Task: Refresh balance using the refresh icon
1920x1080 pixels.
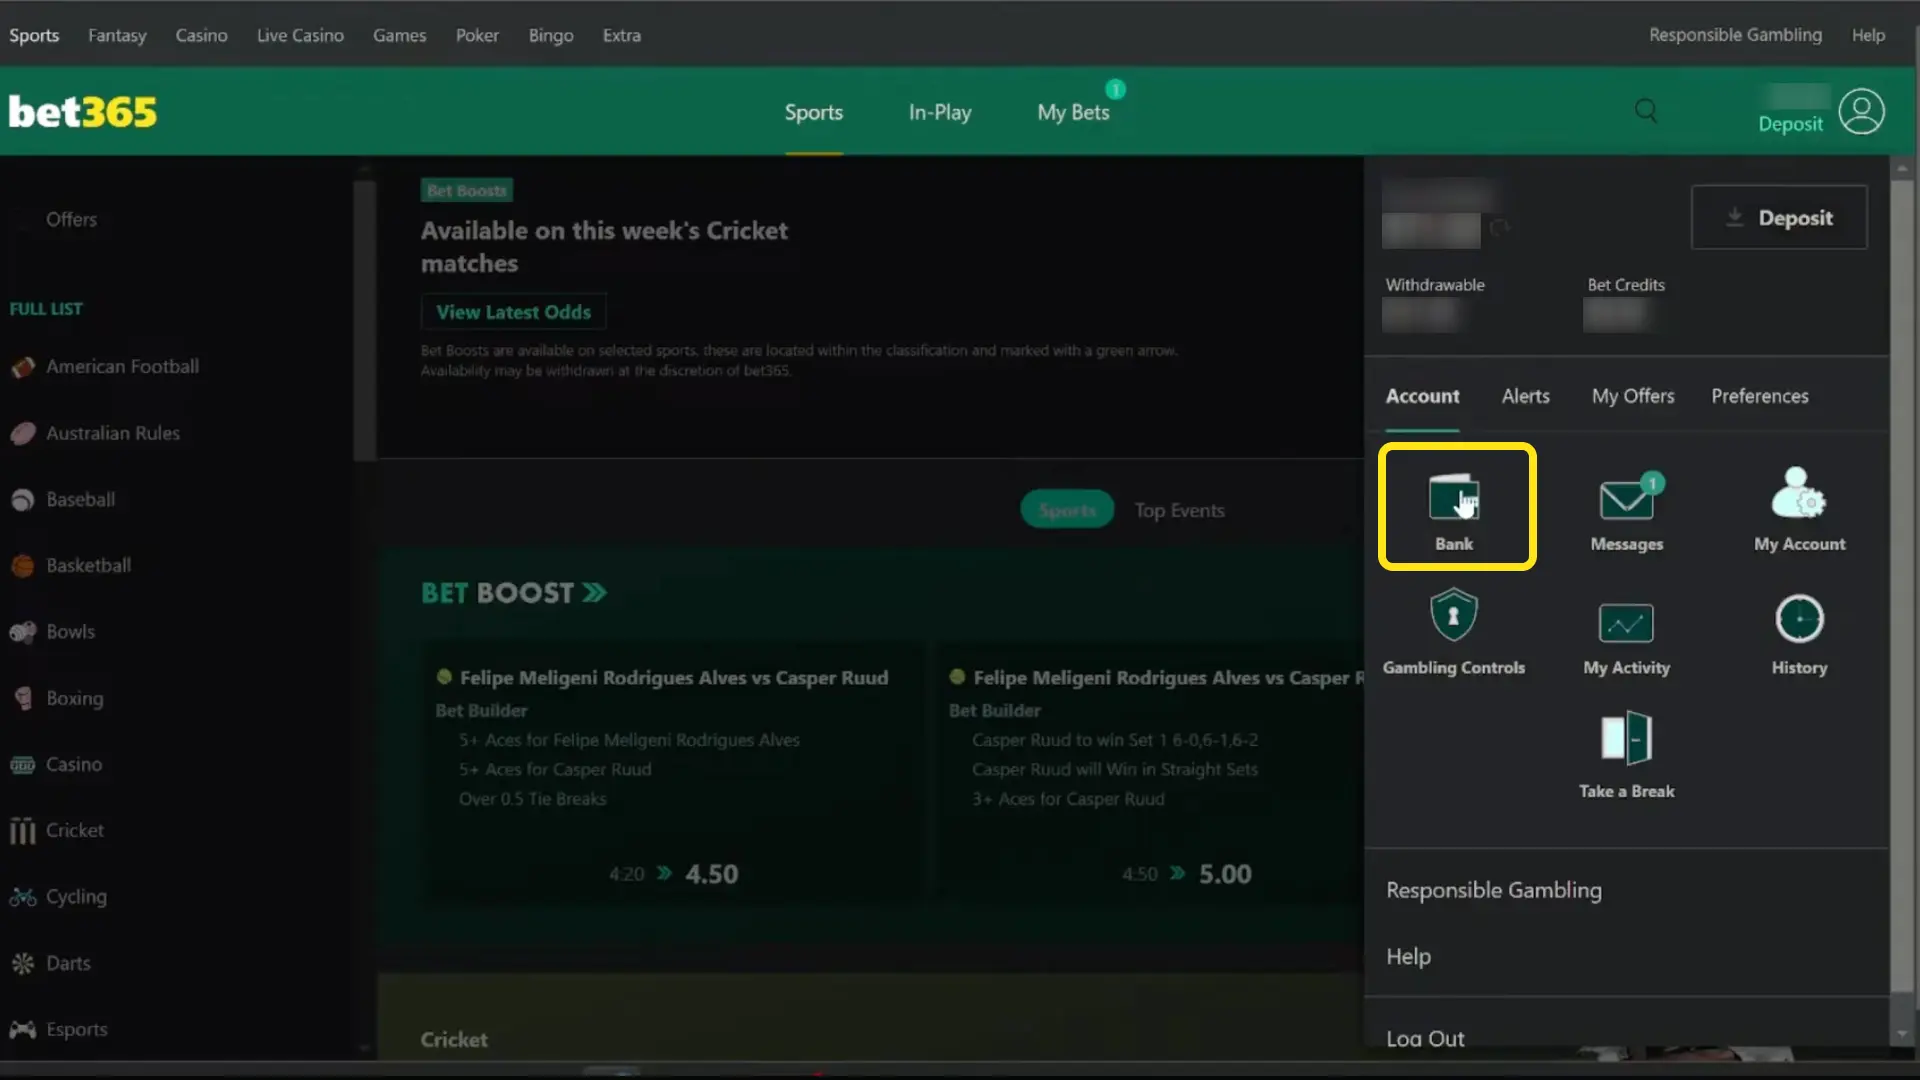Action: [1499, 229]
